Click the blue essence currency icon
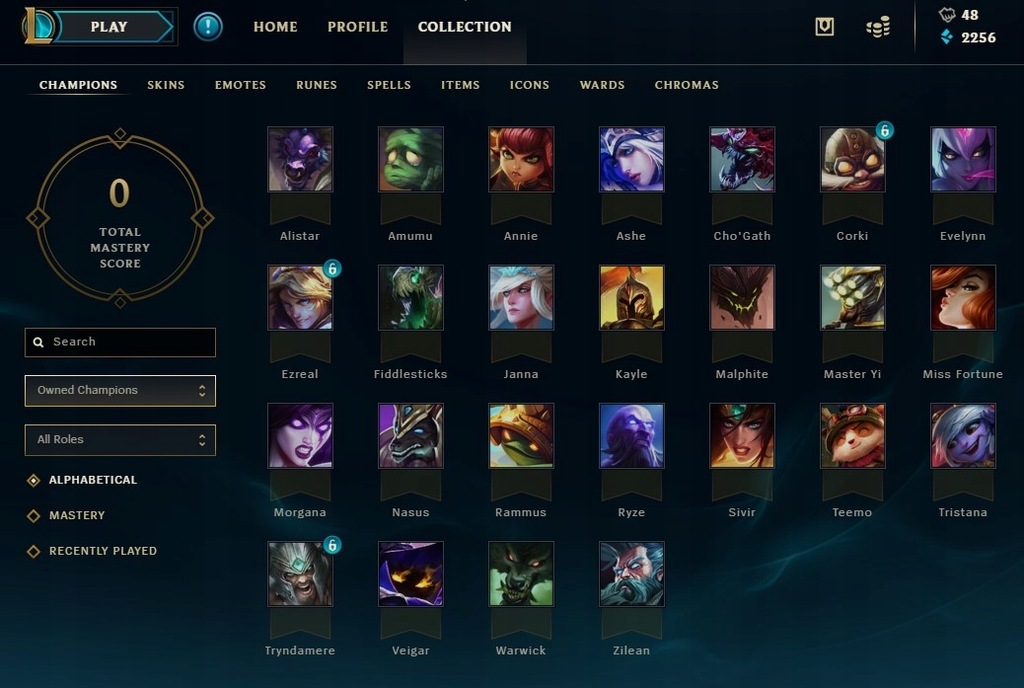Image resolution: width=1024 pixels, height=688 pixels. 947,37
